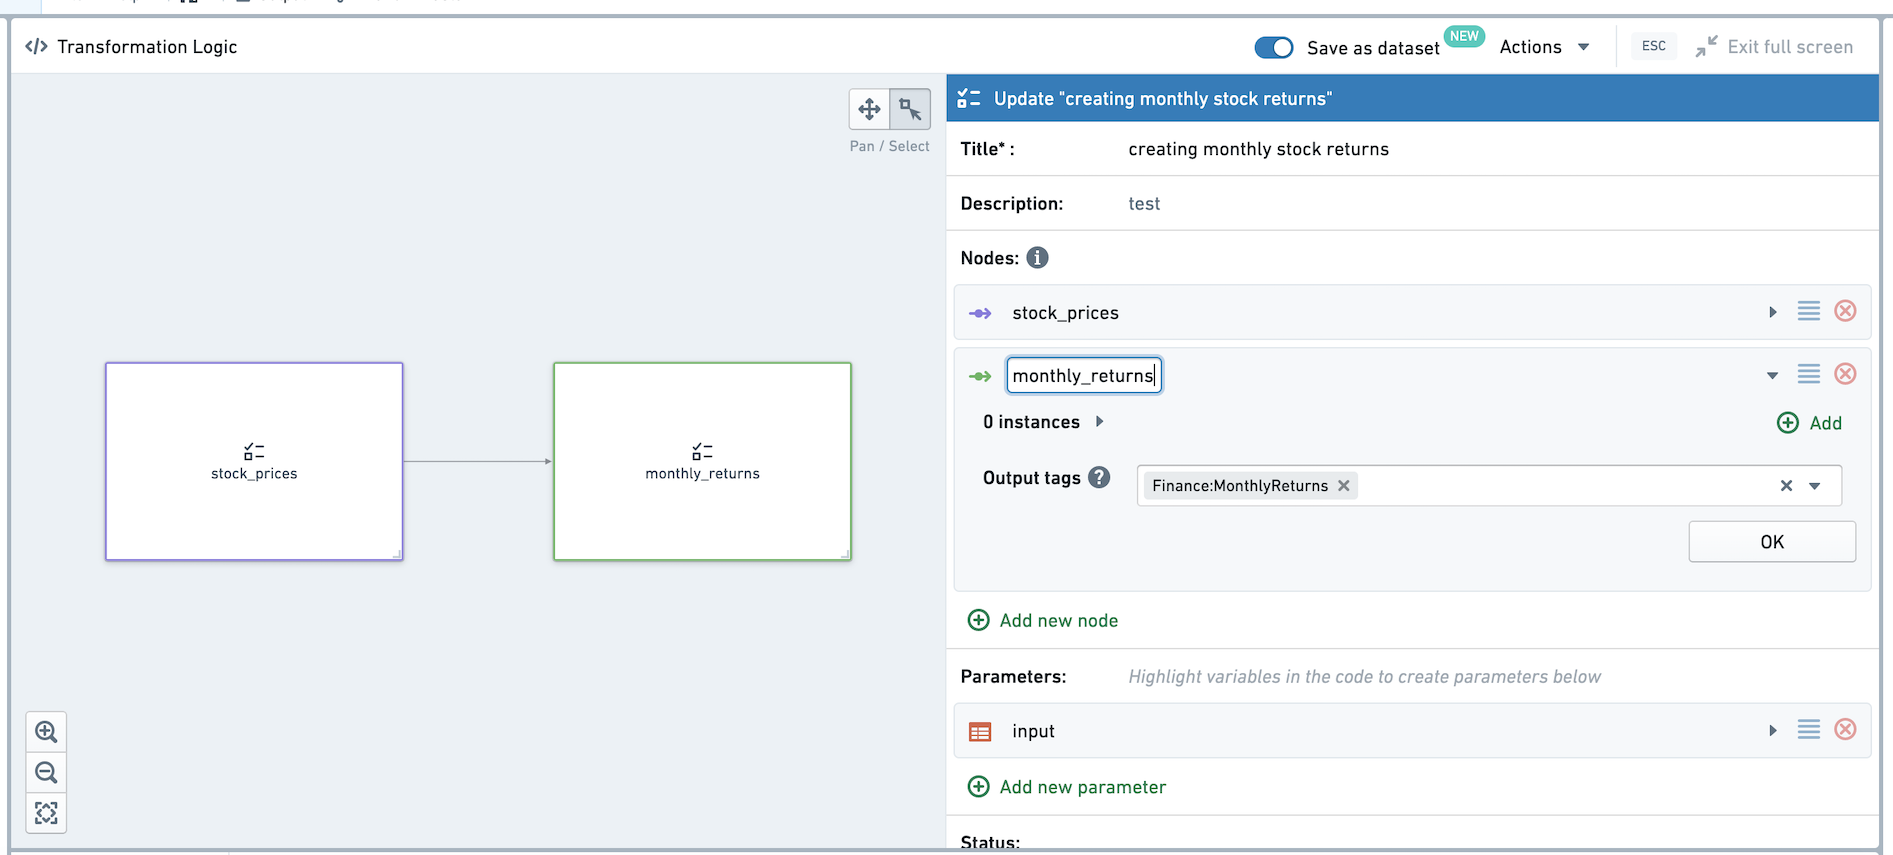Edit the monthly_returns name field
1893x855 pixels.
[1084, 375]
